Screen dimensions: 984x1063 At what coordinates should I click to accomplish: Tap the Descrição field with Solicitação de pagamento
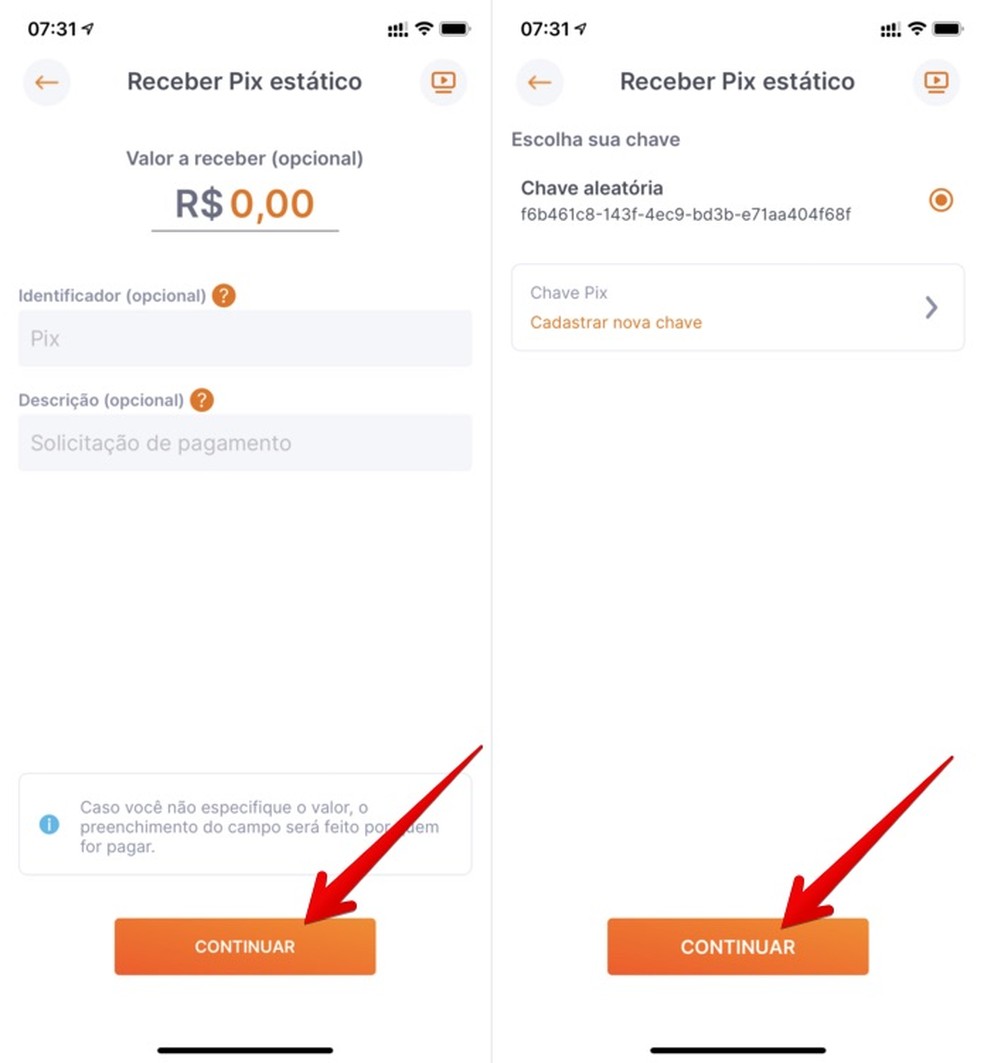click(244, 442)
